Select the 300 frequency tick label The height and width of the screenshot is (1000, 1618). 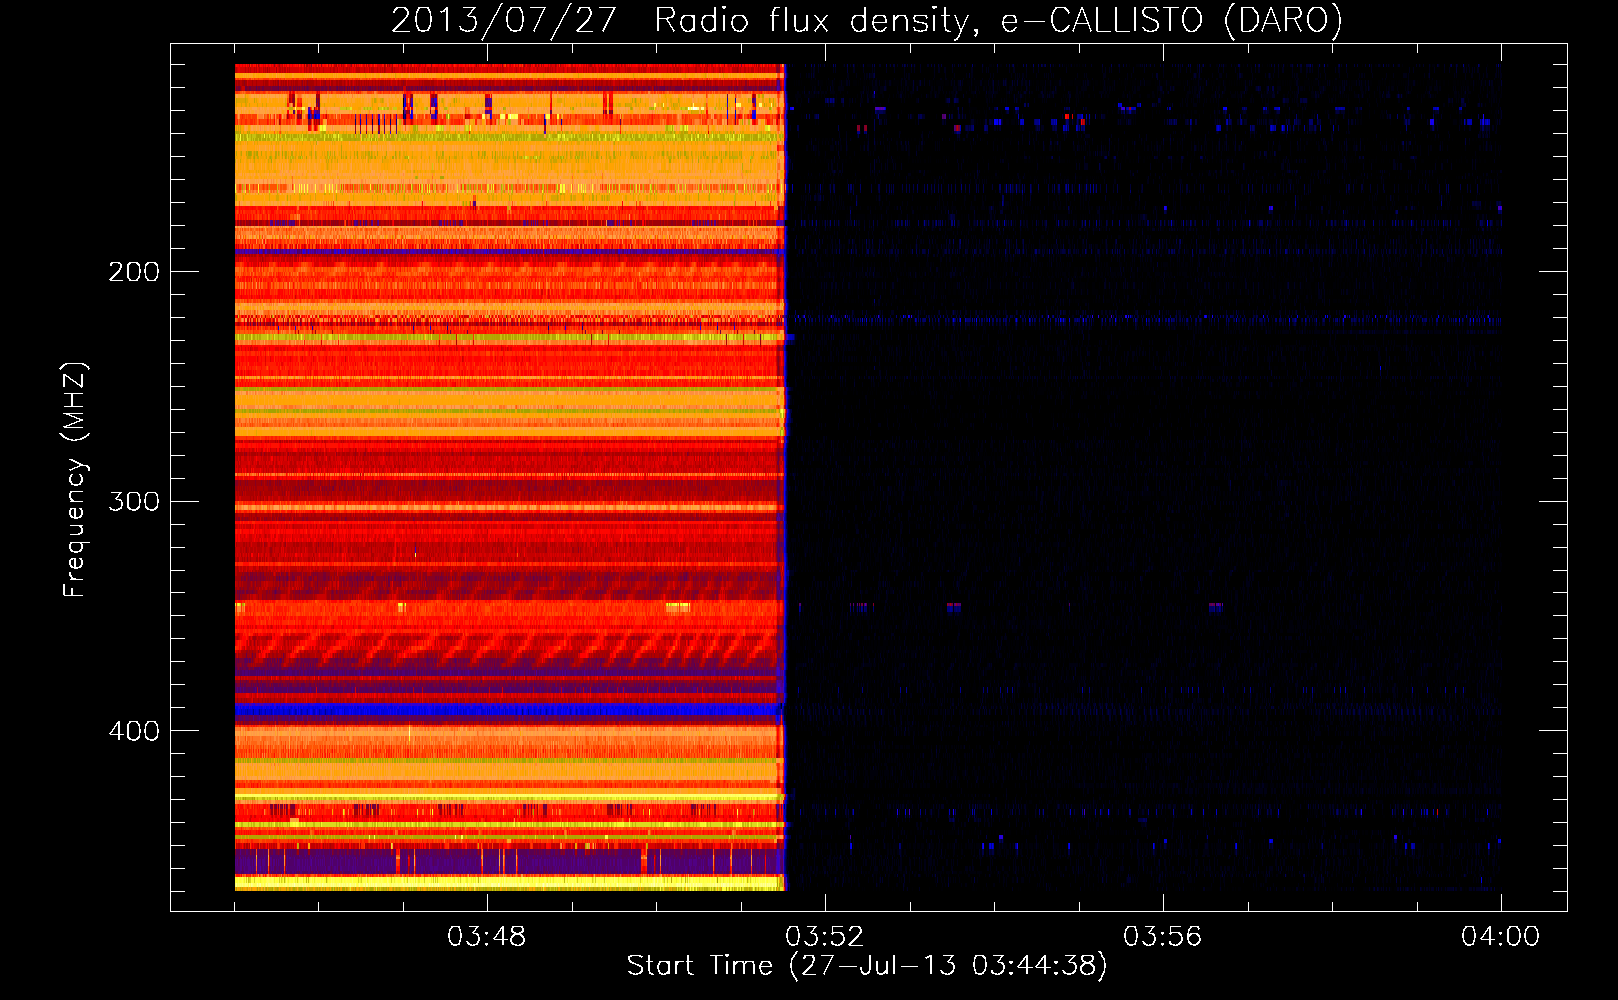pos(134,501)
